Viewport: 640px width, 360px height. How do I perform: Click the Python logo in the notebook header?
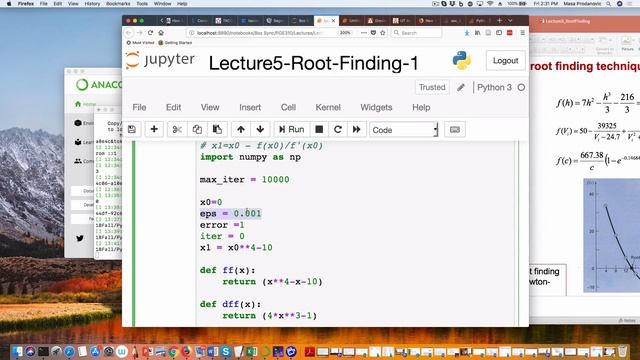461,60
